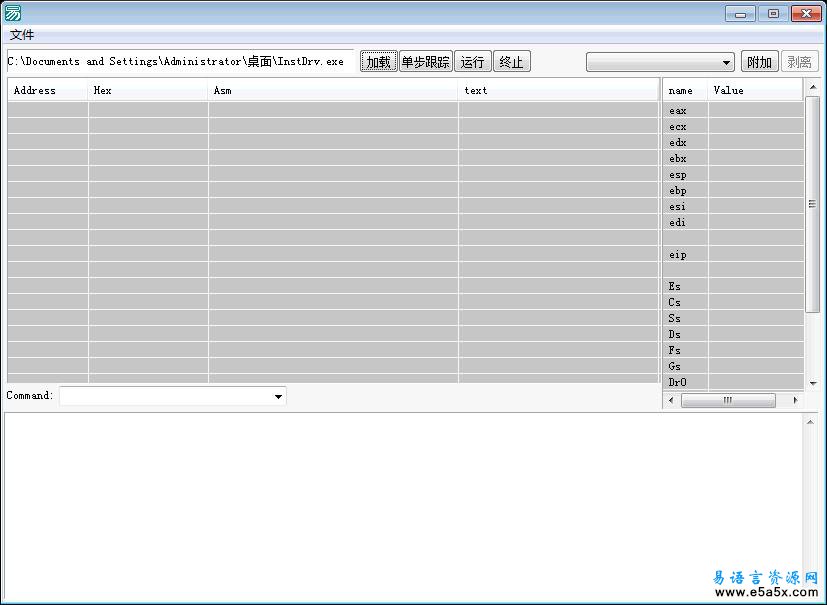Click the app icon in title bar
The height and width of the screenshot is (605, 827).
(x=13, y=13)
